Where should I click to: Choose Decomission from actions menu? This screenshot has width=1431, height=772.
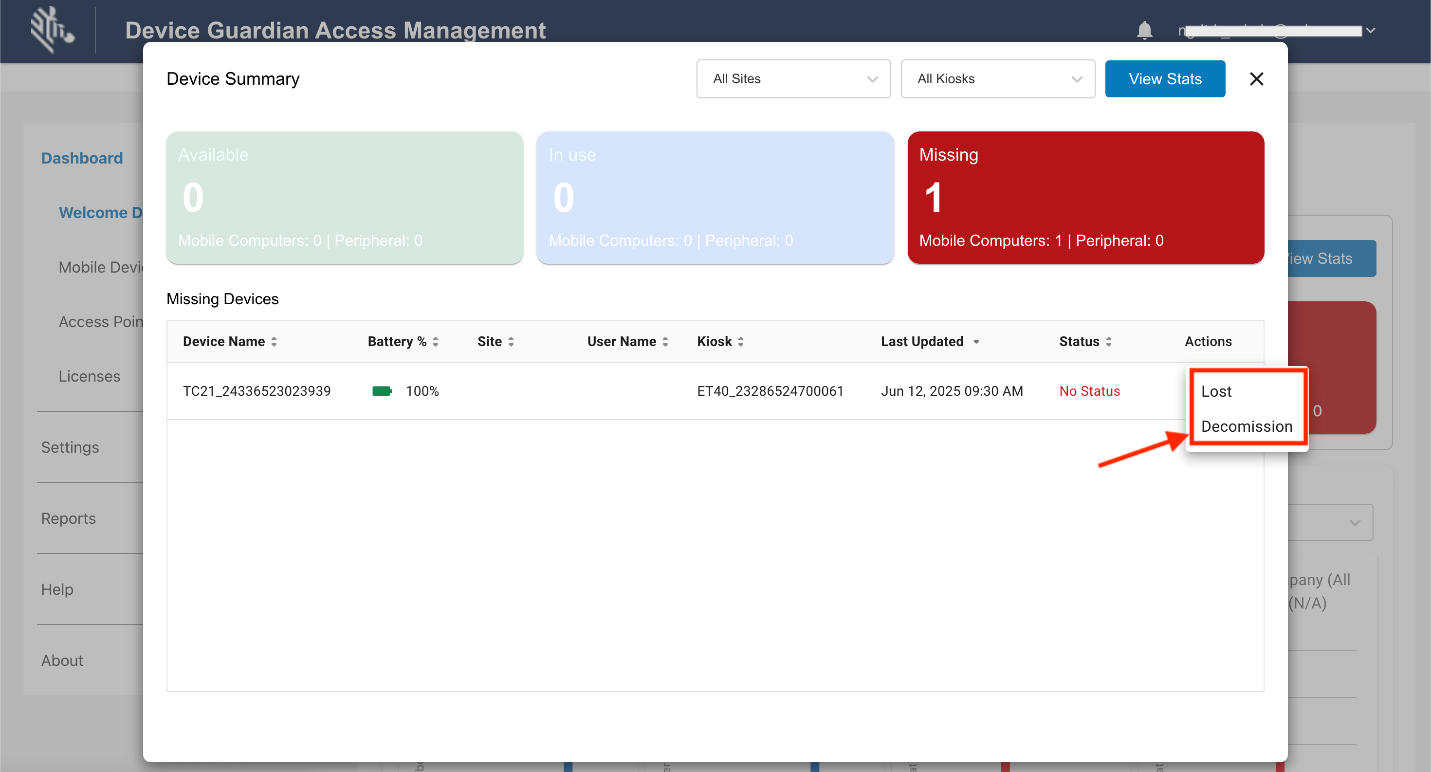pos(1247,426)
